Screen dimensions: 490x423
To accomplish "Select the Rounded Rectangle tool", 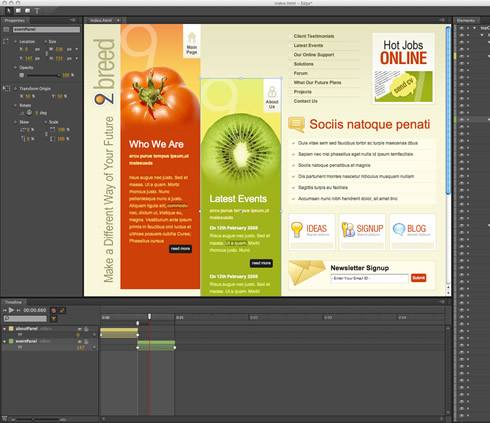I will point(28,11).
